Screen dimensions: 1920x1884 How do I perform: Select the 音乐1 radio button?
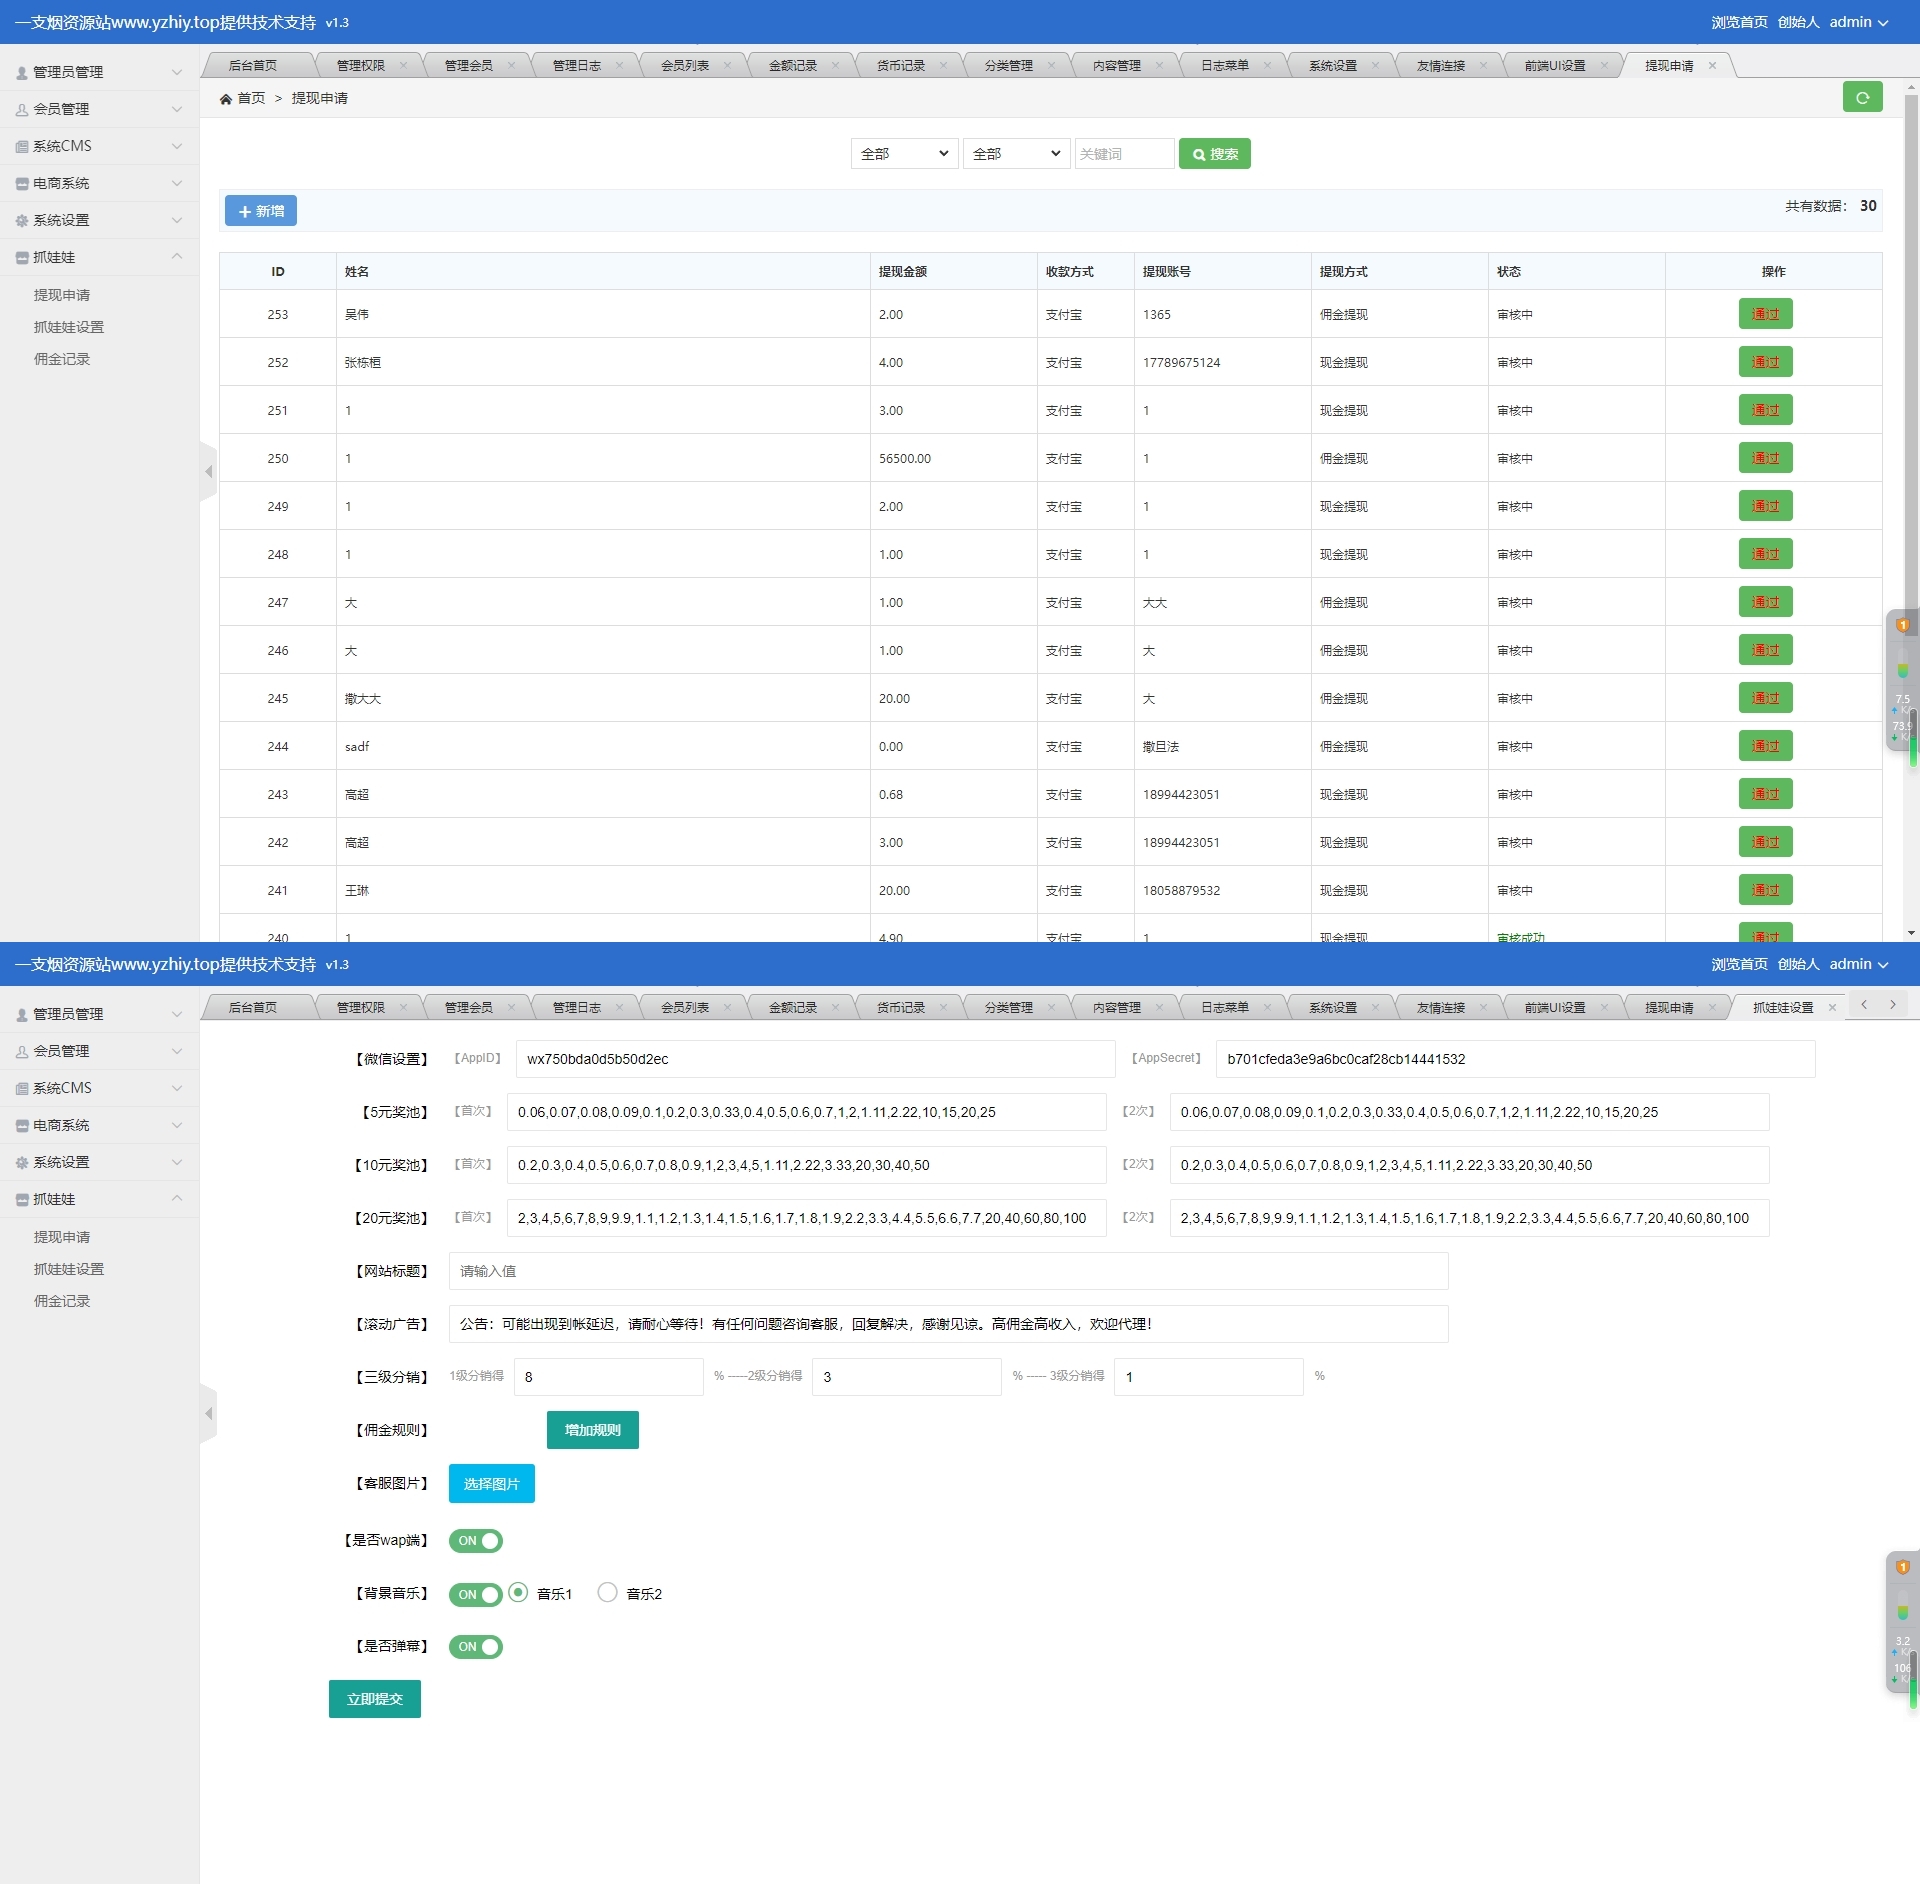518,1592
